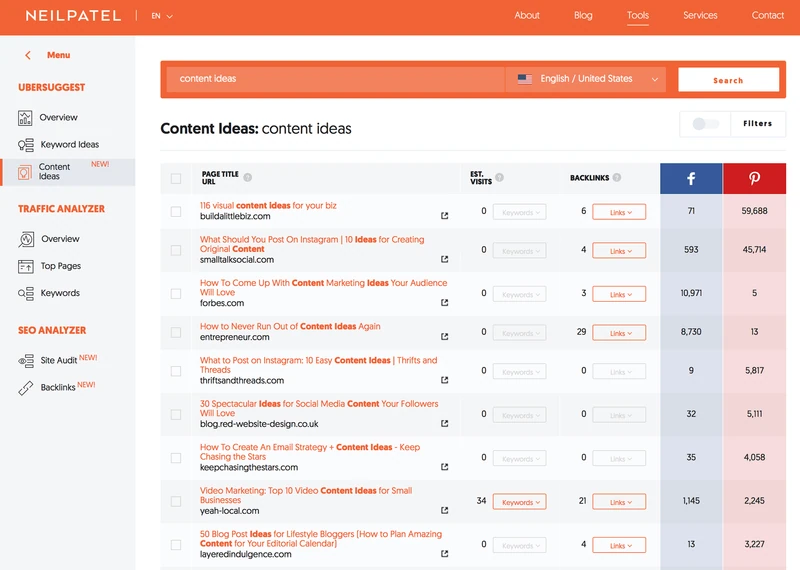Open entrepreneur.com external link icon
800x570 pixels.
[x=444, y=336]
